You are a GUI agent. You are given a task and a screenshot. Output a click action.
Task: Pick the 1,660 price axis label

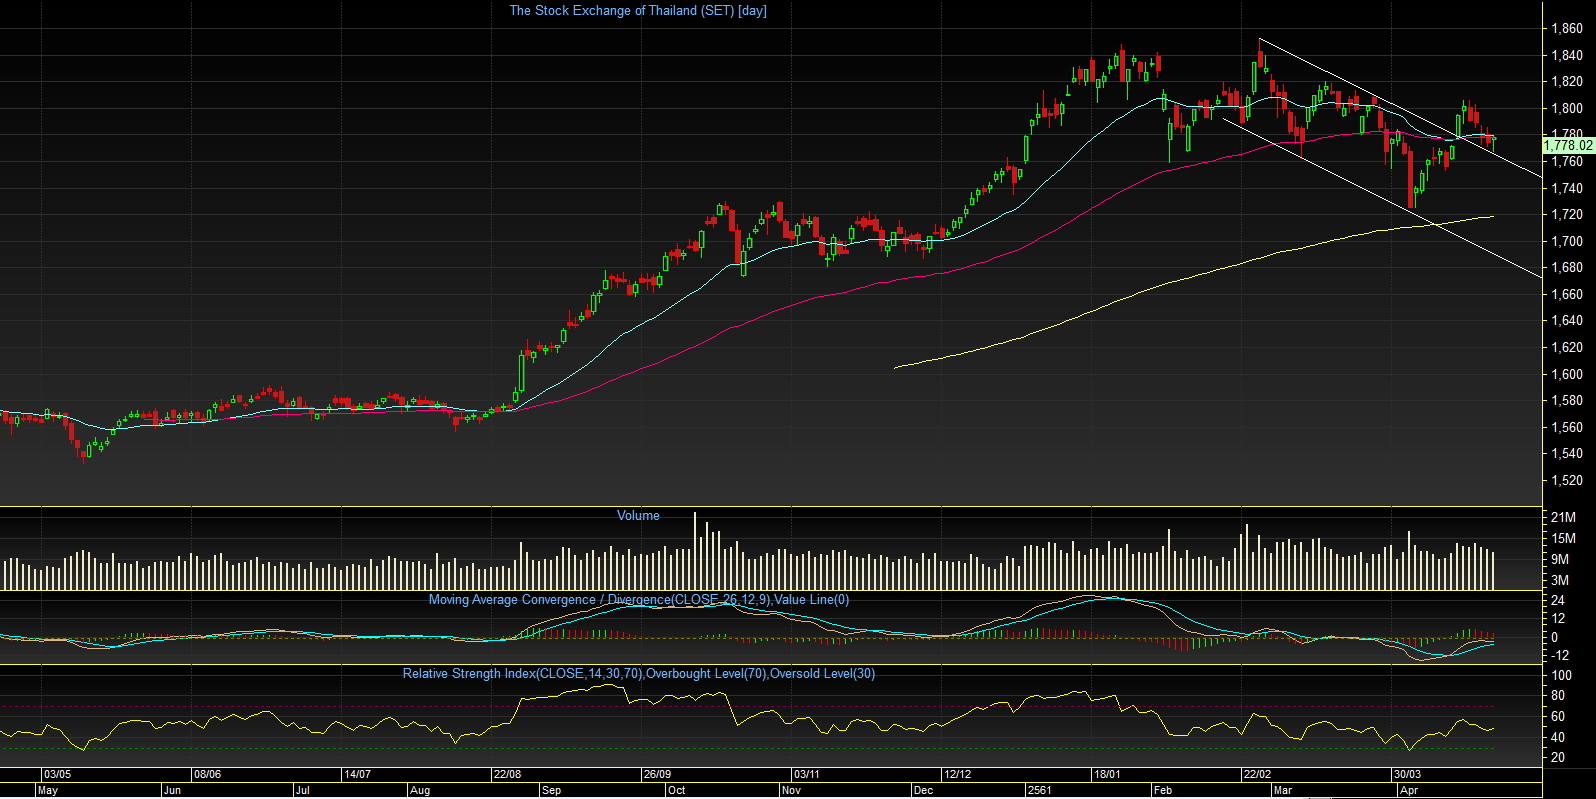click(1567, 294)
